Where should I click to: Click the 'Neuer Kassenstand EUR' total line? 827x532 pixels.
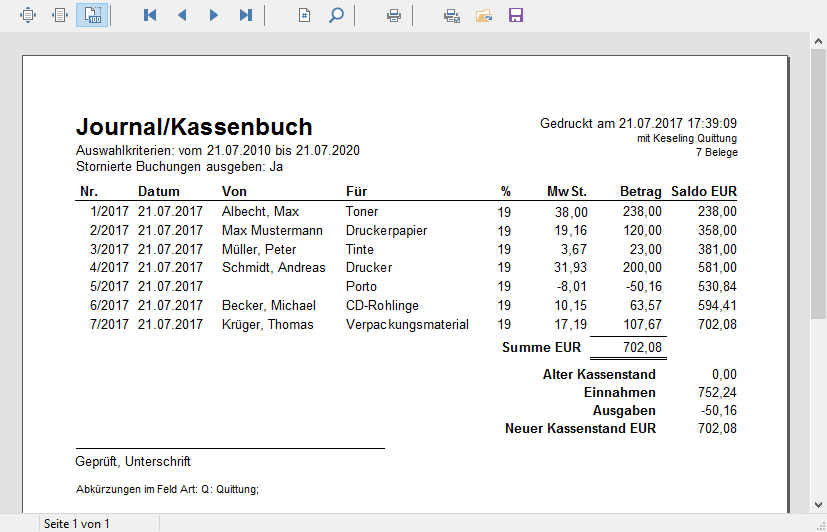580,428
